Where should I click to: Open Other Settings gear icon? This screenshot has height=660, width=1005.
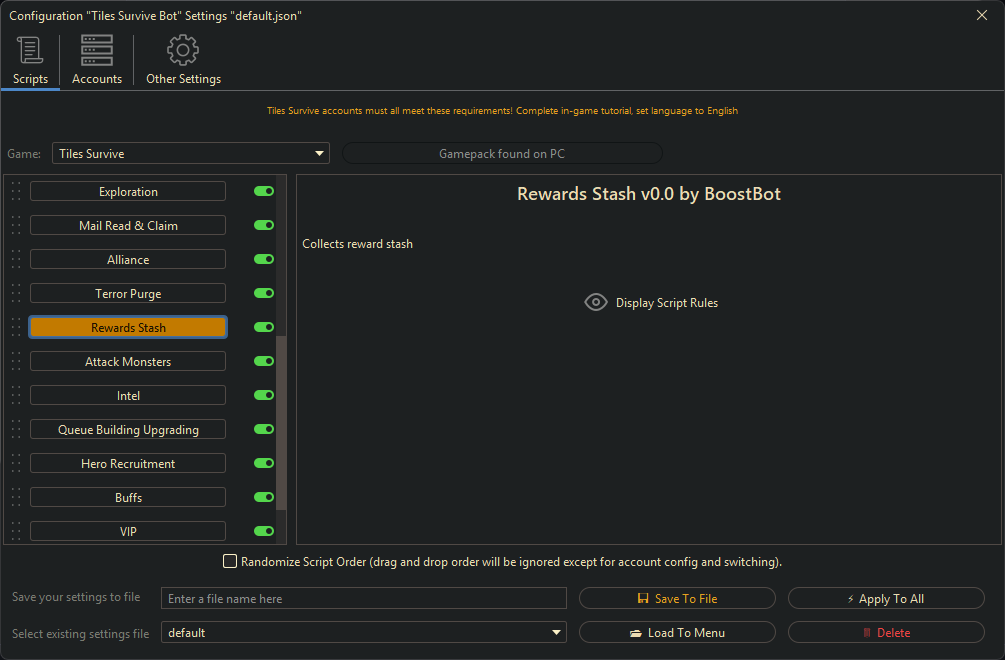coord(183,50)
